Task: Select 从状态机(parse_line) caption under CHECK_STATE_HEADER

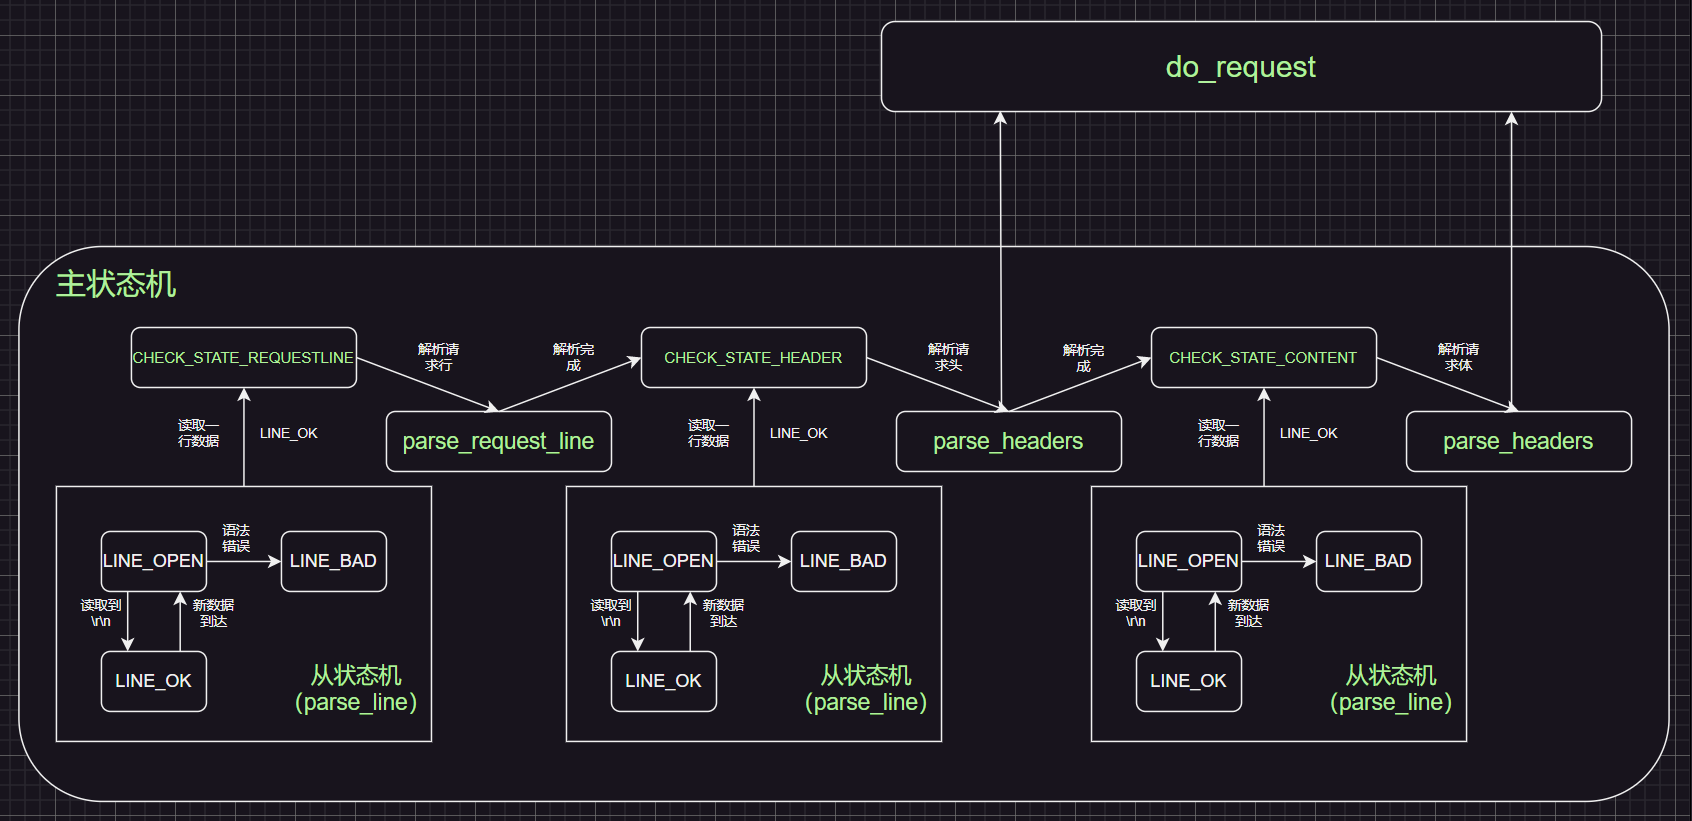Action: pyautogui.click(x=866, y=689)
